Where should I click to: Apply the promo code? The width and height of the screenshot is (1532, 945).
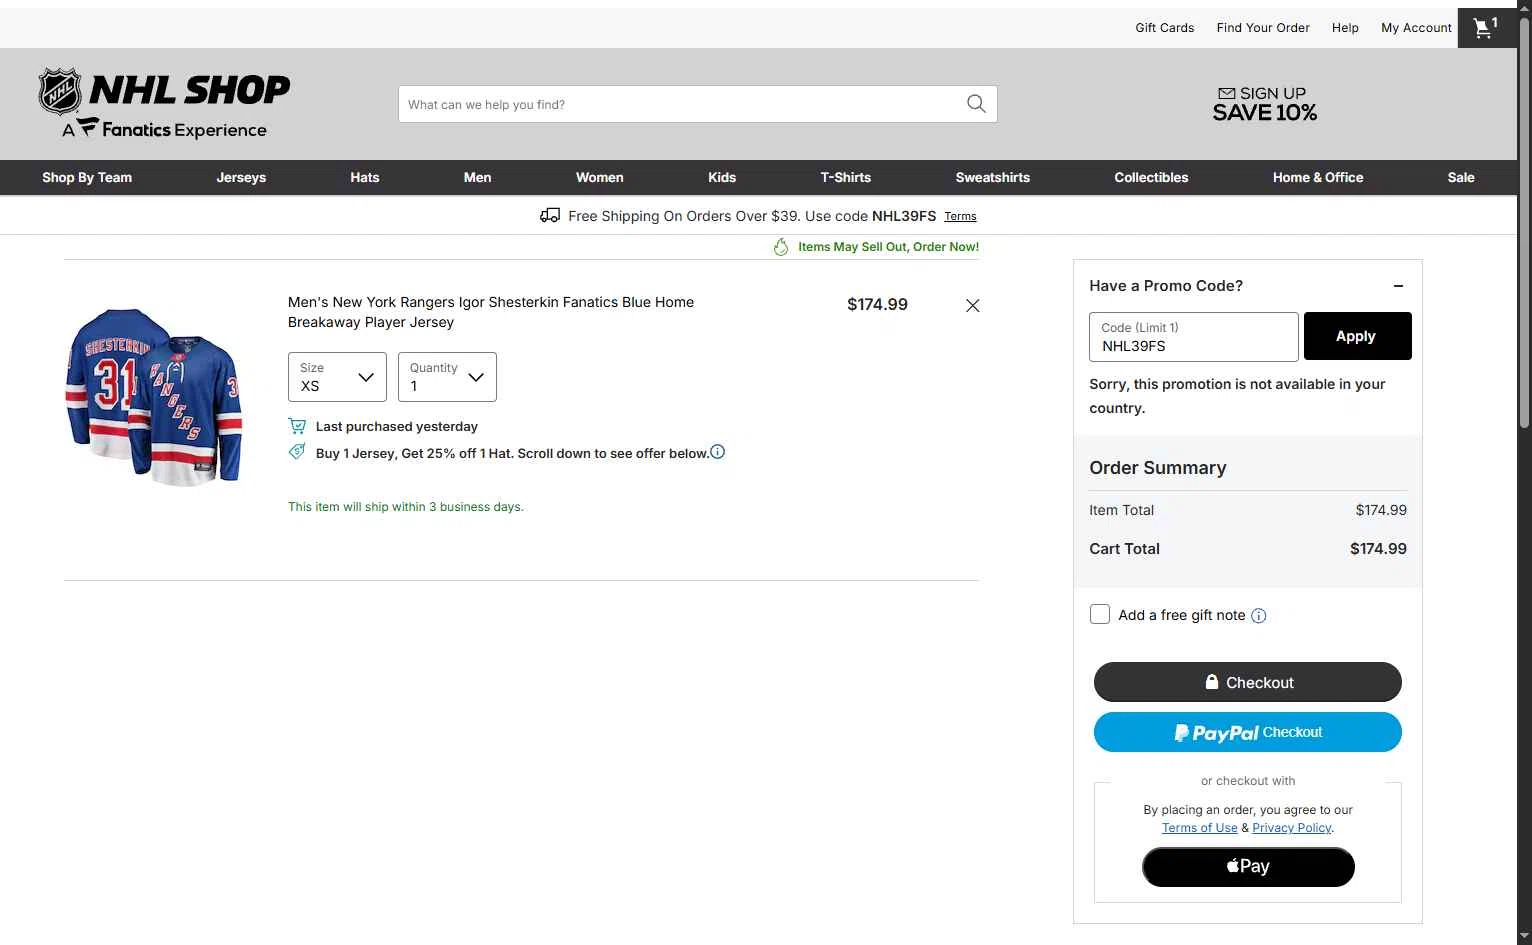click(1357, 336)
